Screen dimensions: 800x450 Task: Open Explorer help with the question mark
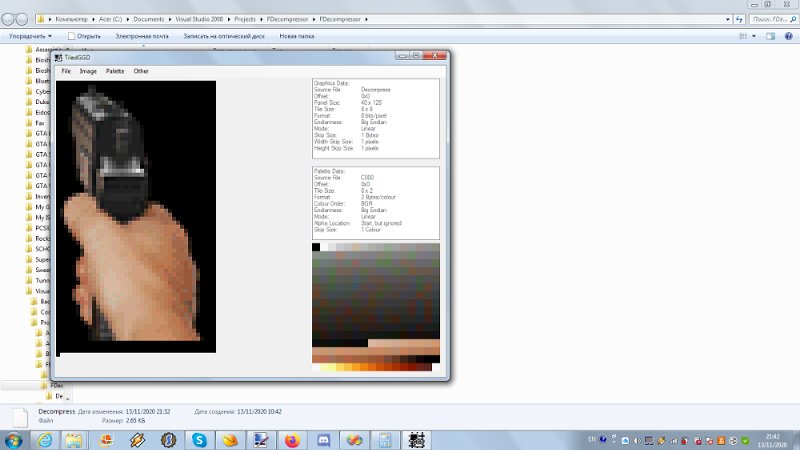coord(788,36)
